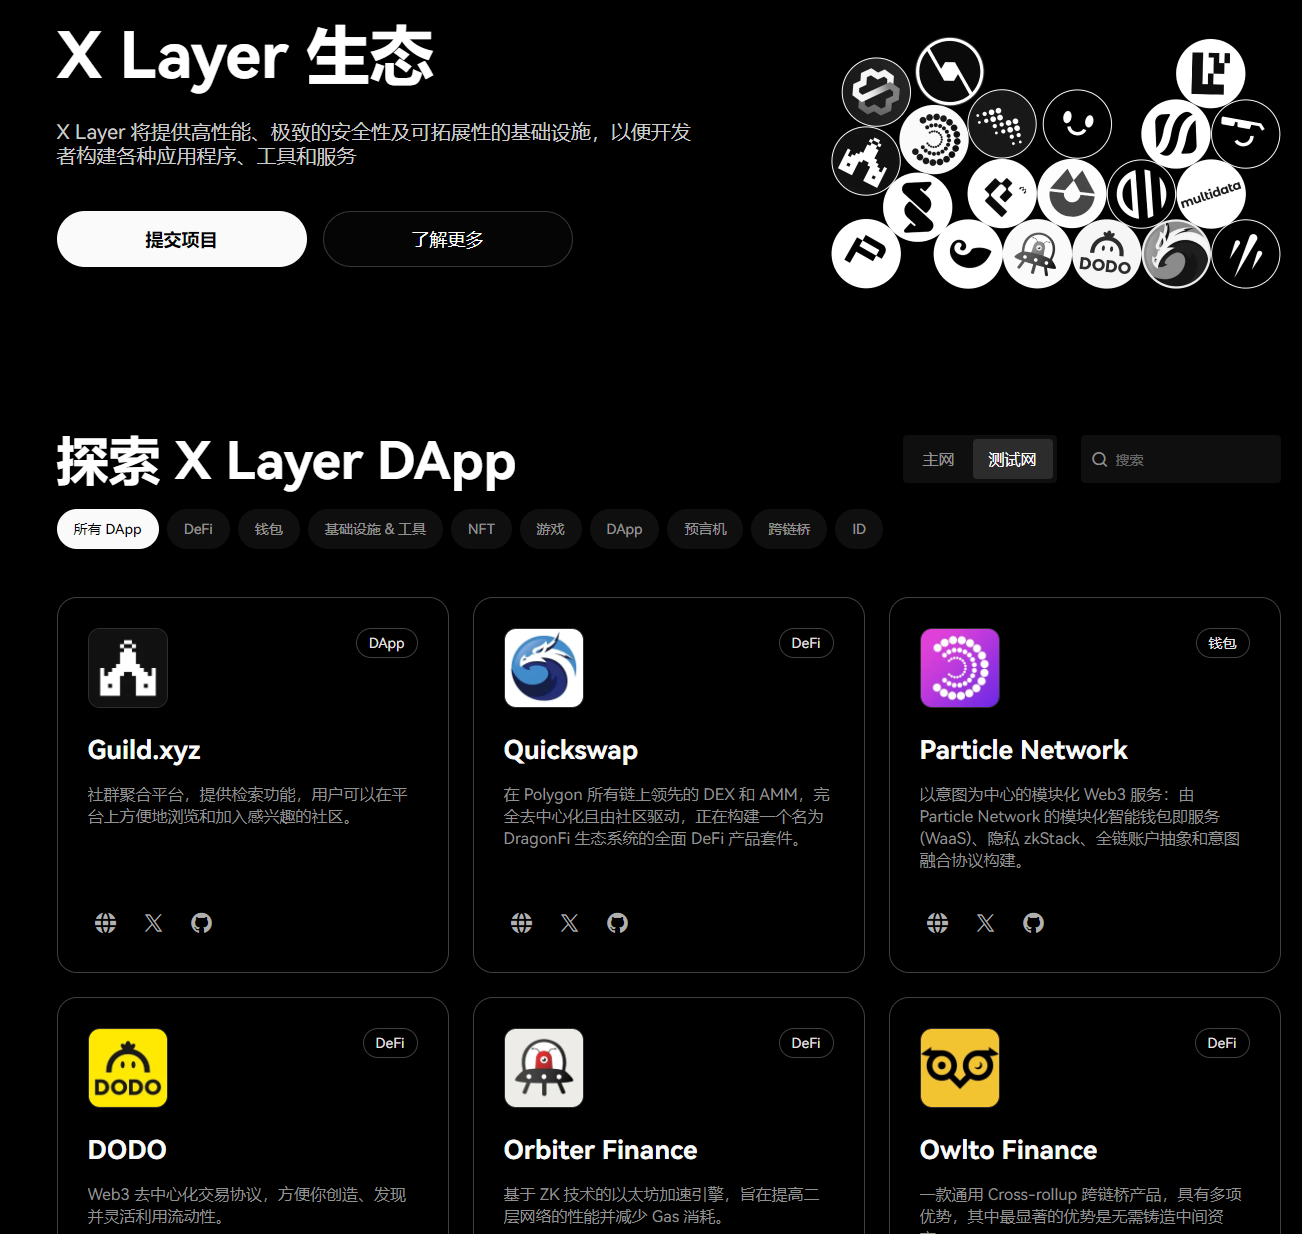Open Quickswap X (Twitter) icon
Image resolution: width=1302 pixels, height=1234 pixels.
coord(569,923)
